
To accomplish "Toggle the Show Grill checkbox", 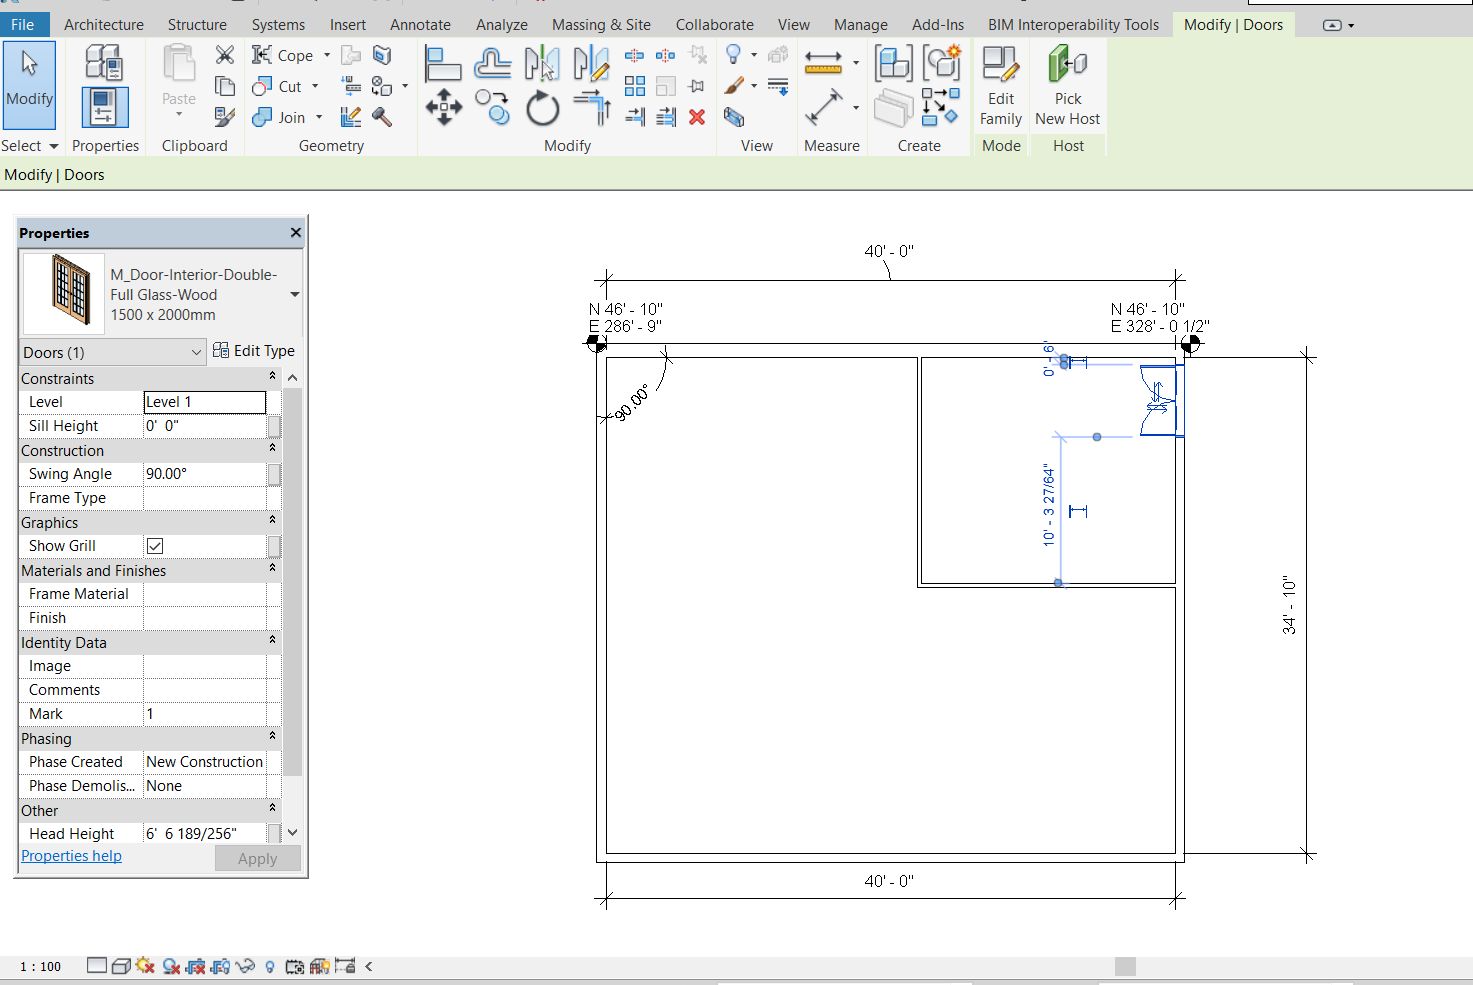I will tap(155, 546).
